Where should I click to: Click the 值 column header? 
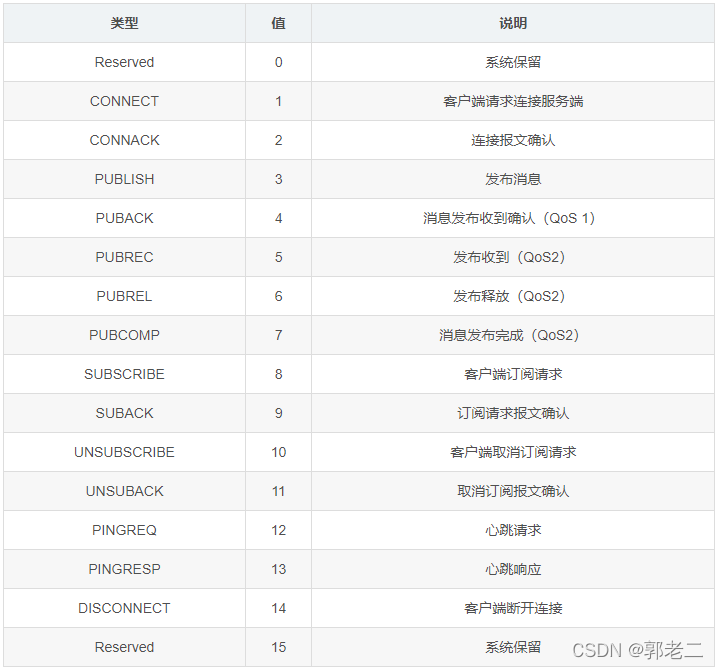click(278, 23)
